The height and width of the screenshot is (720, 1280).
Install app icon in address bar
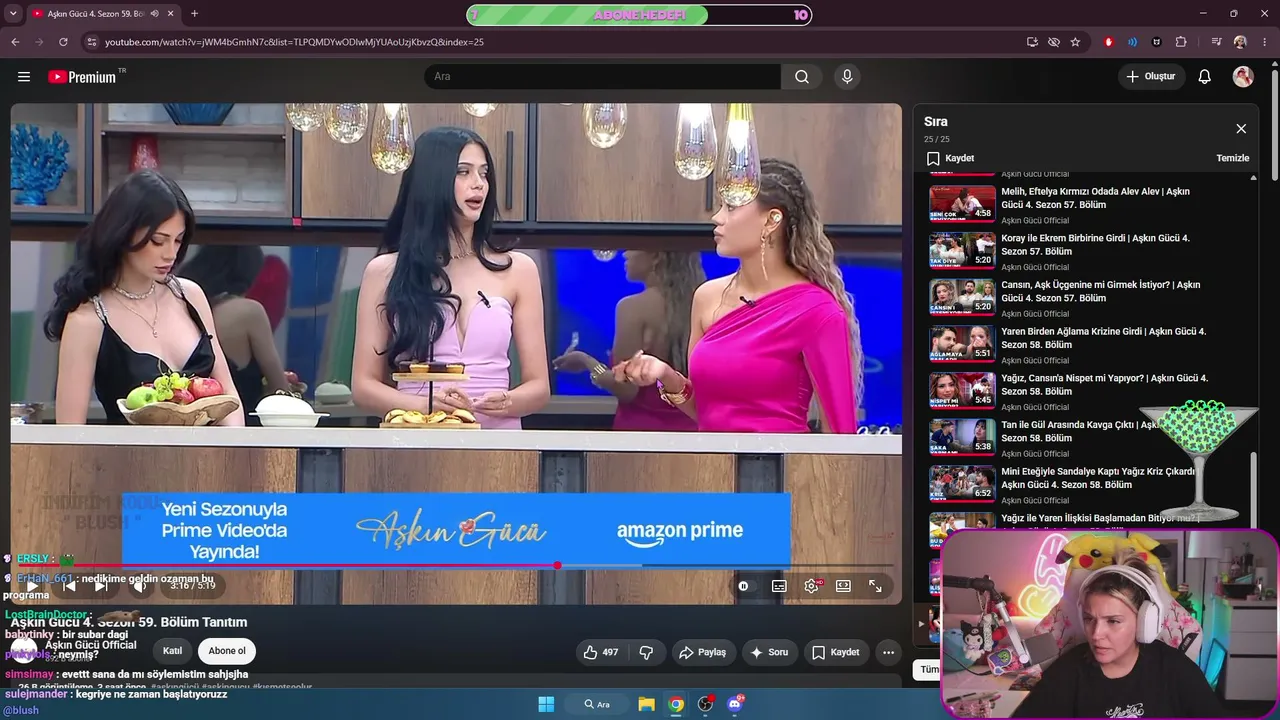pos(1032,42)
